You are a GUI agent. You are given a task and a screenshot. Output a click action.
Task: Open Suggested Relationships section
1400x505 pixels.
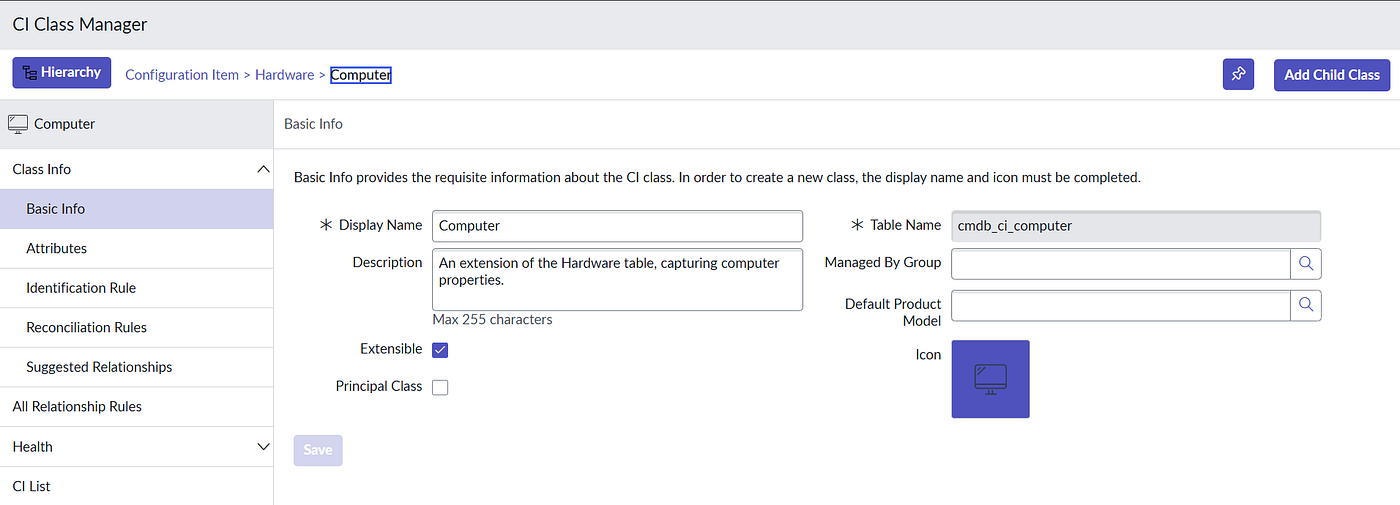pyautogui.click(x=136, y=367)
